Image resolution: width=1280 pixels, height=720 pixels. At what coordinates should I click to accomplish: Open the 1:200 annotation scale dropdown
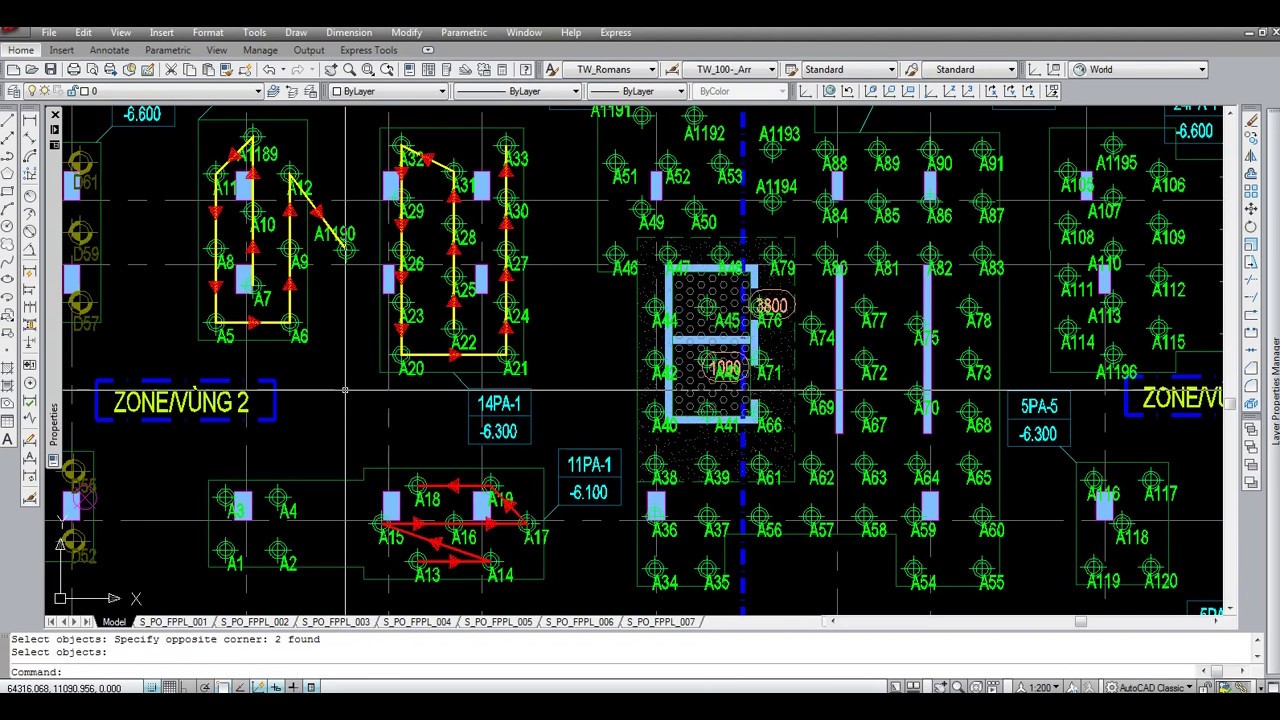[1040, 687]
